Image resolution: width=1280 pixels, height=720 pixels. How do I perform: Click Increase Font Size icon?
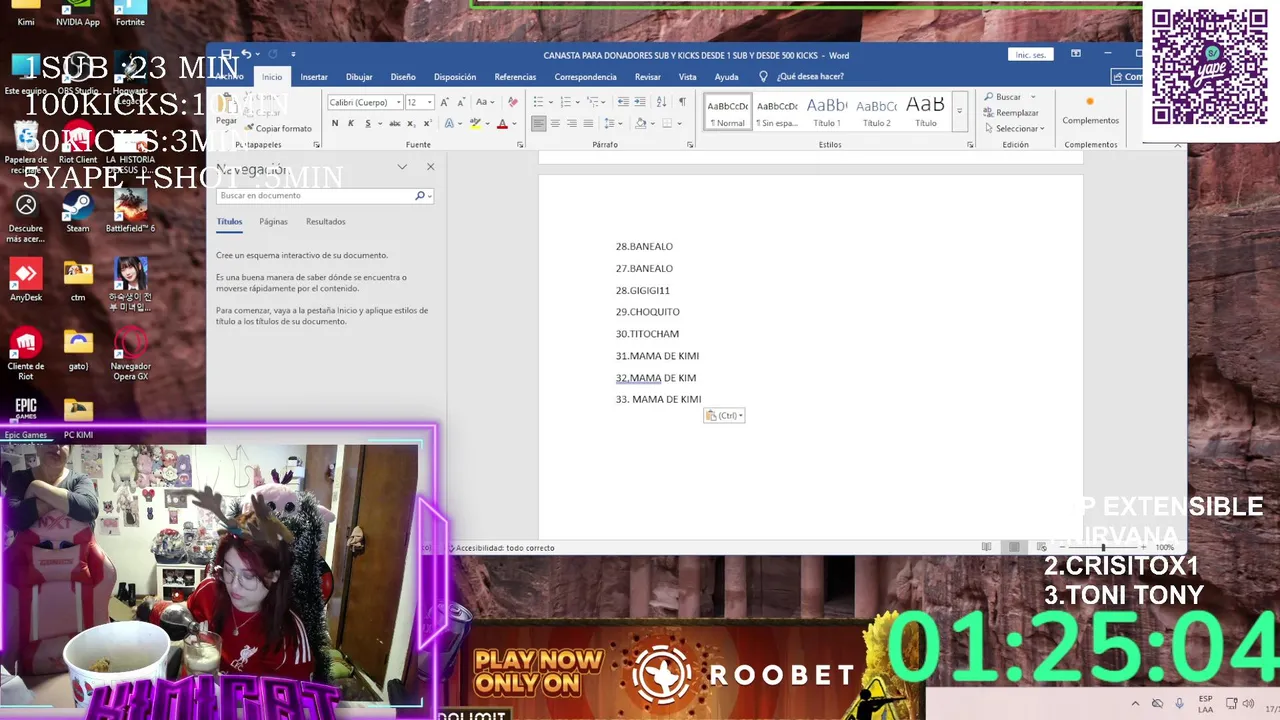[x=445, y=102]
